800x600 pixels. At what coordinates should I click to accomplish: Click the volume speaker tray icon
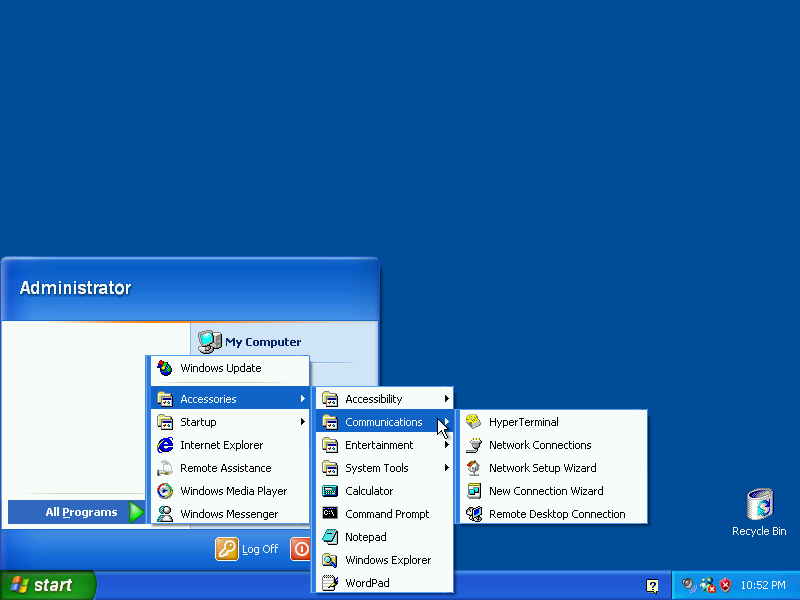(689, 585)
